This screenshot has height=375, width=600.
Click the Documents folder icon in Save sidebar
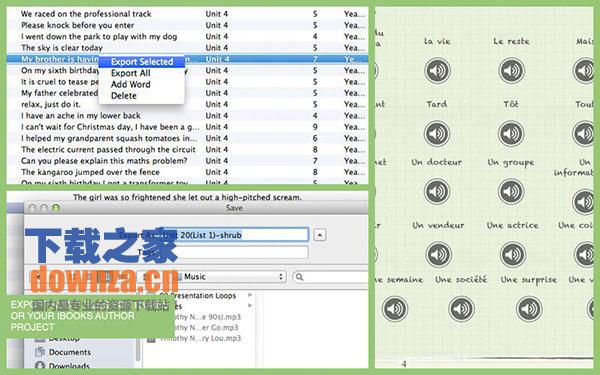click(x=40, y=352)
